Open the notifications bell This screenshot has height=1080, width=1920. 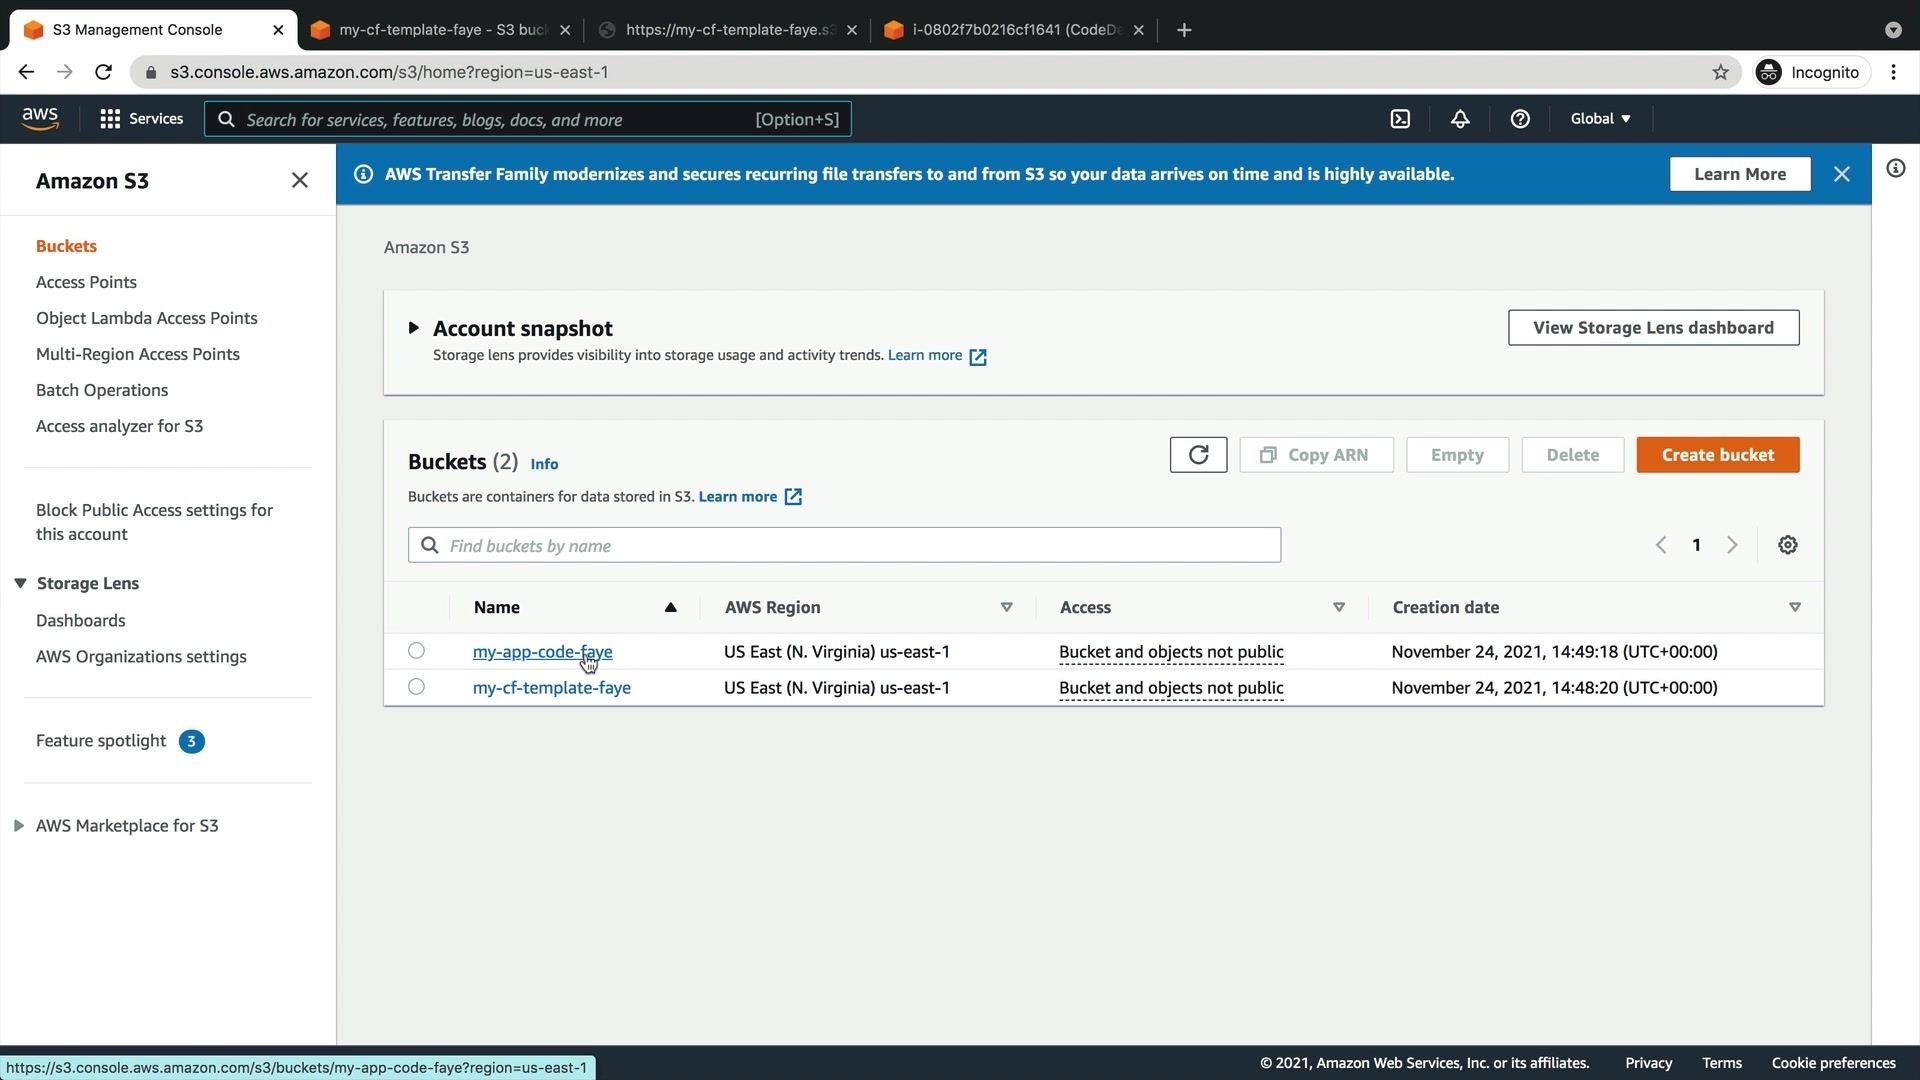[x=1460, y=119]
